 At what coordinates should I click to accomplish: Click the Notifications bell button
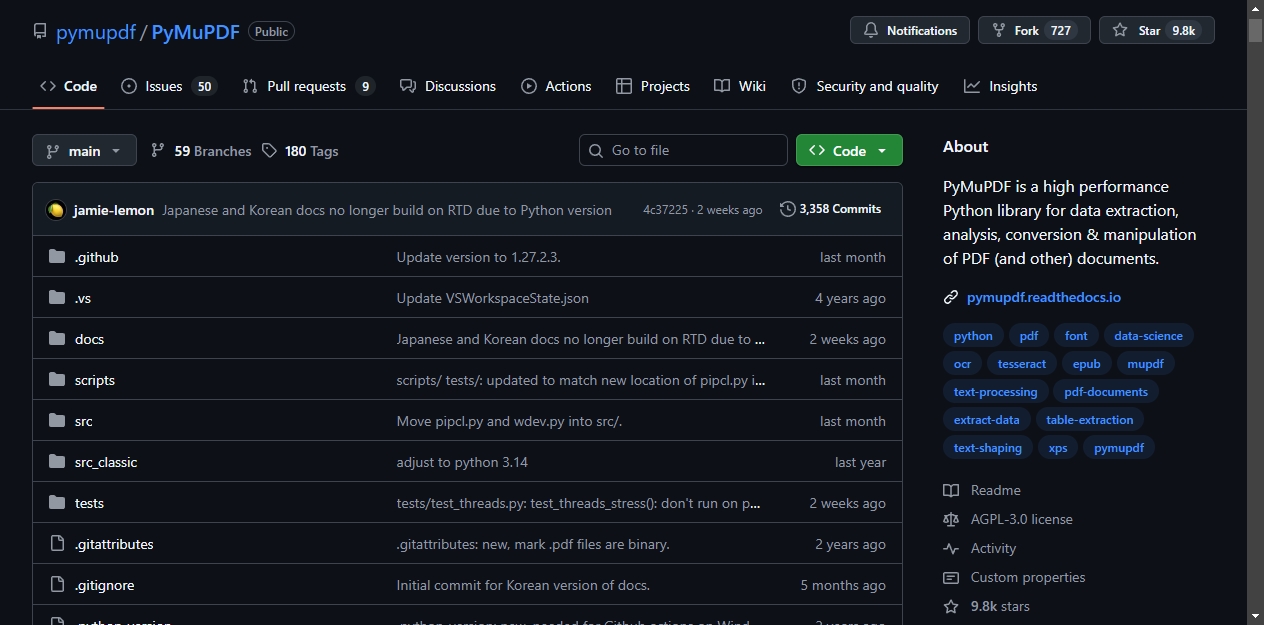[x=910, y=30]
